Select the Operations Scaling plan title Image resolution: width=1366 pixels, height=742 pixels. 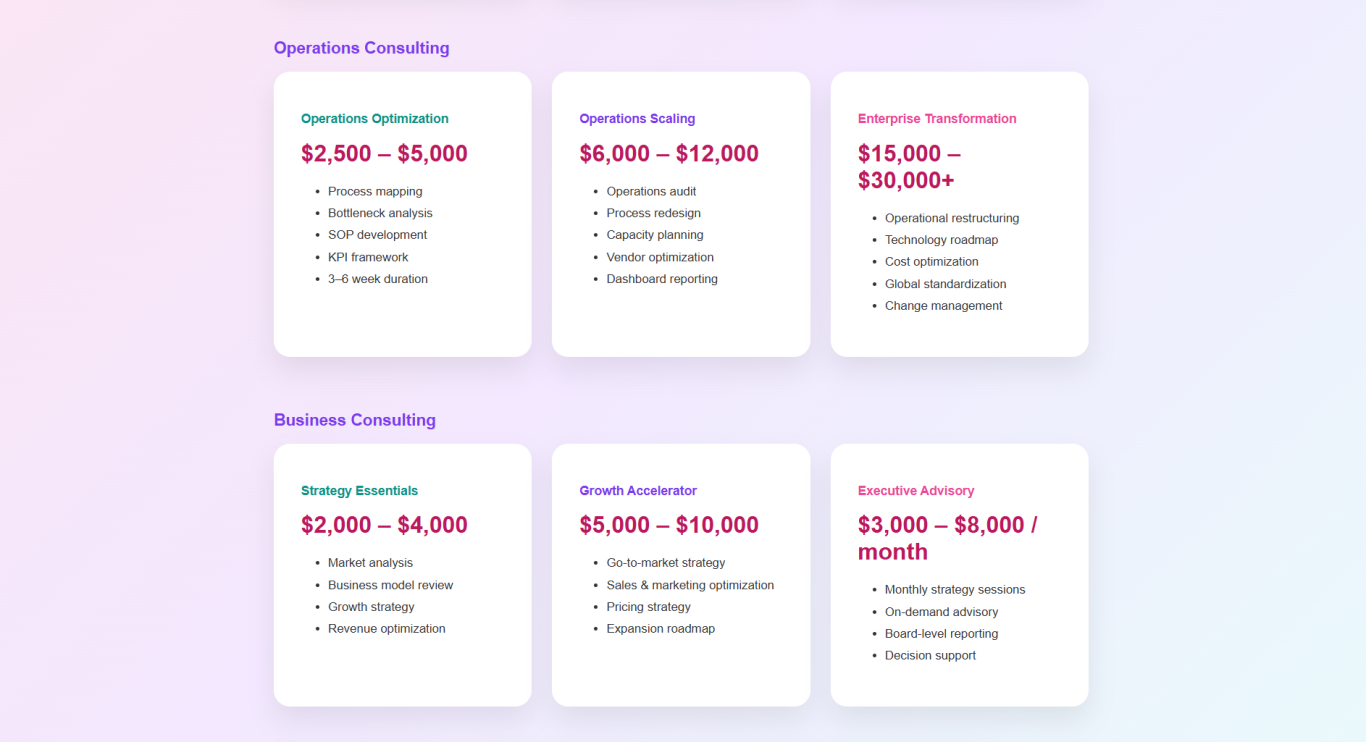pos(637,119)
